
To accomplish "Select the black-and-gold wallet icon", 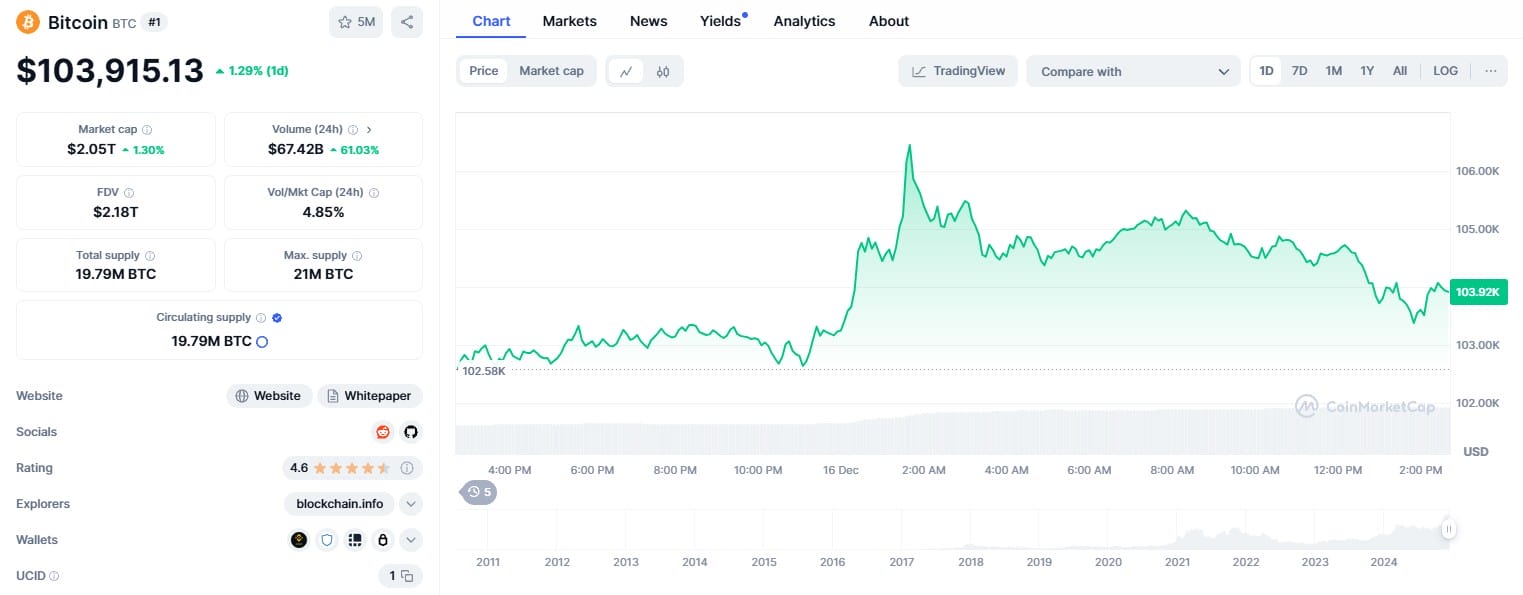I will pos(298,540).
